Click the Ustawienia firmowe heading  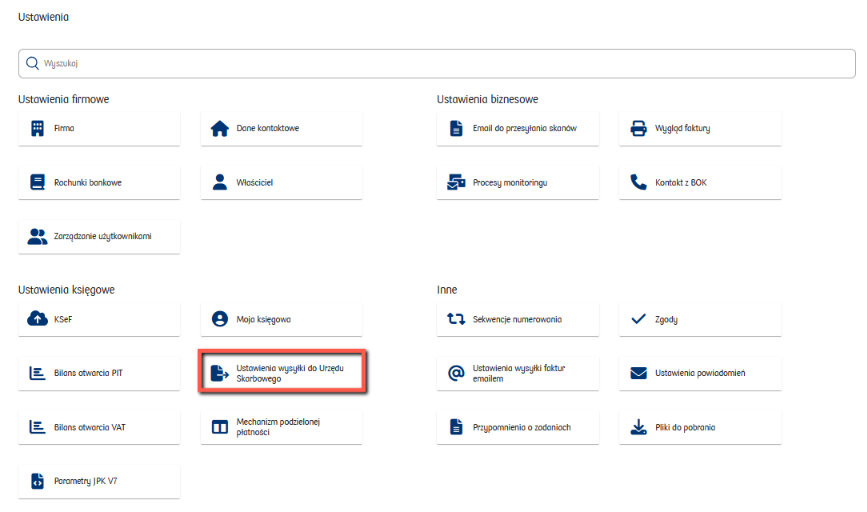click(64, 100)
